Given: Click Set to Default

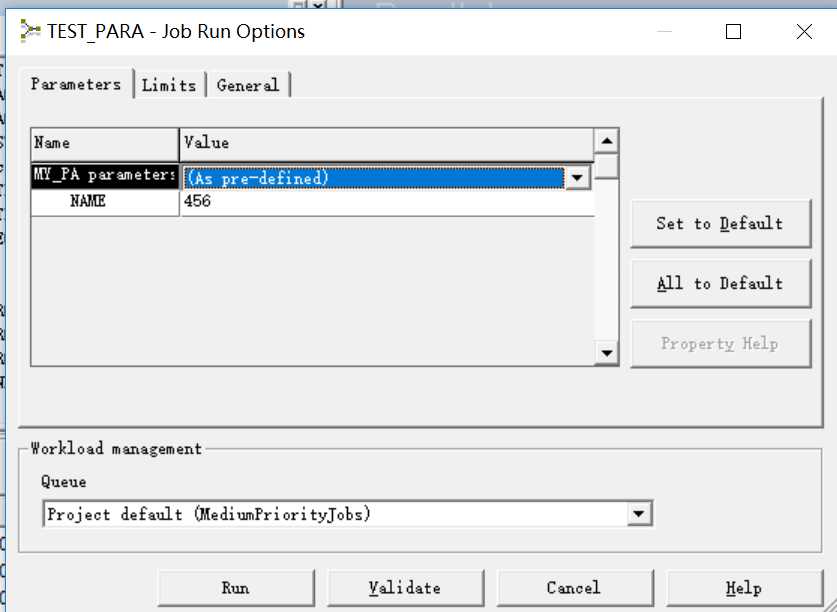Looking at the screenshot, I should click(720, 223).
